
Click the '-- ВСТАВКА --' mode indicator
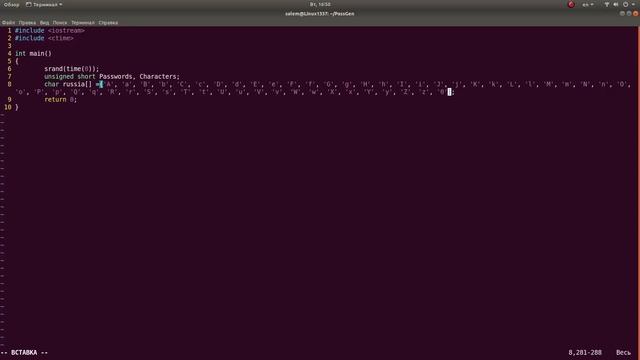click(24, 353)
